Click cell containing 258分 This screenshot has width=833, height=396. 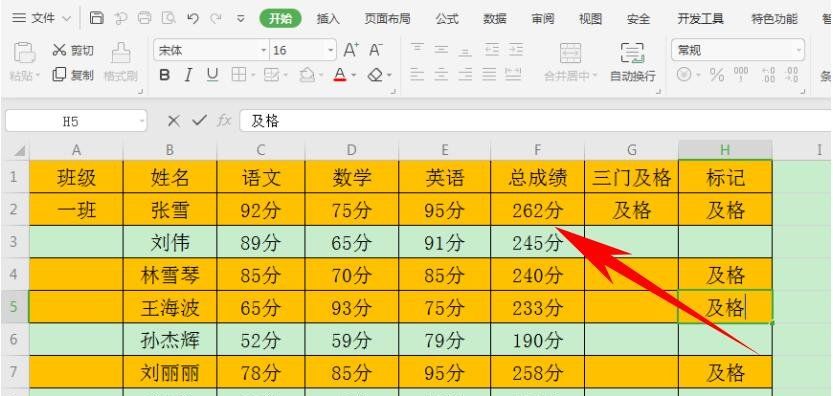click(537, 372)
